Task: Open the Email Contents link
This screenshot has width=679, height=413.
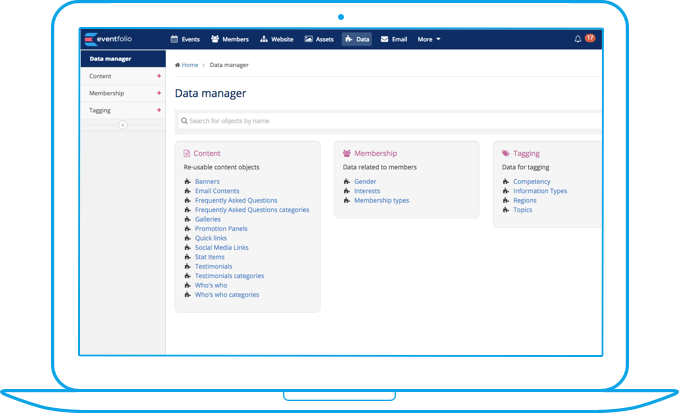Action: coord(217,191)
